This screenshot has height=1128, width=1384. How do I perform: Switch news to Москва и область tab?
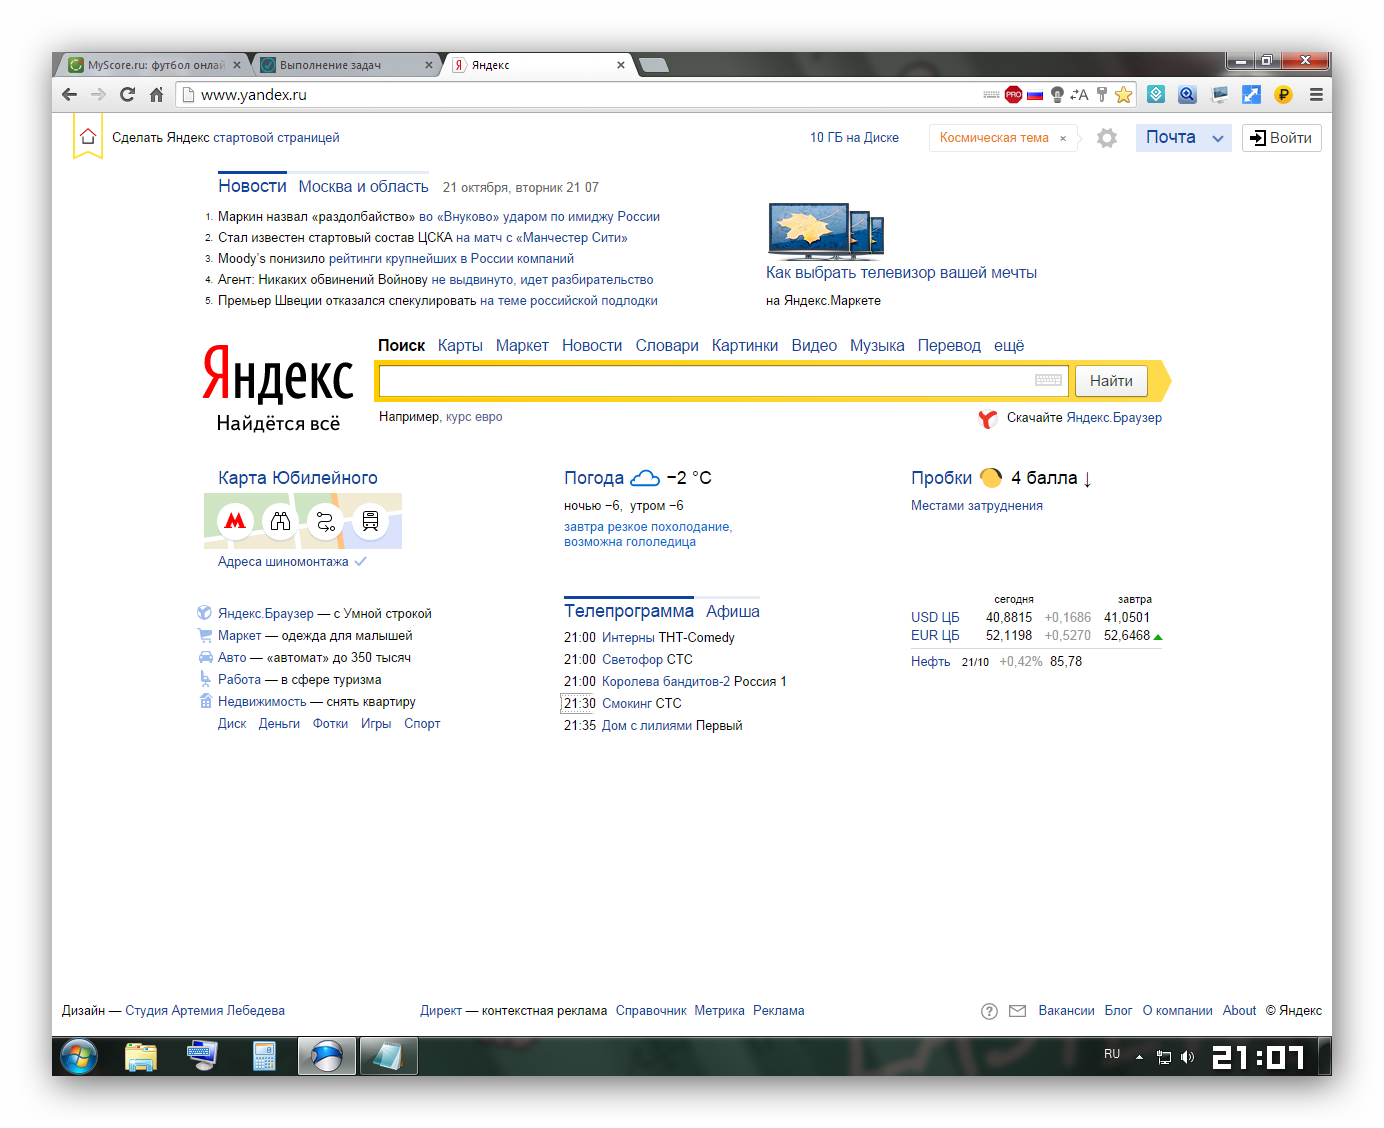click(x=363, y=186)
